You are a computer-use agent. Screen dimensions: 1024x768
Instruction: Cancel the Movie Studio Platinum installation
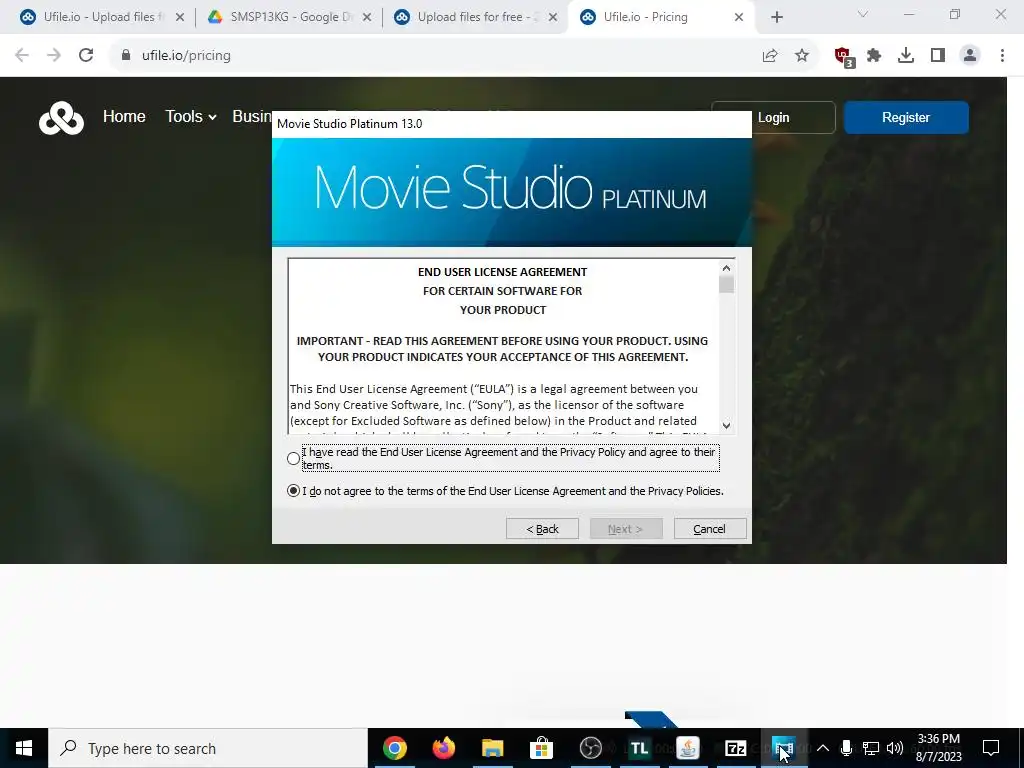pyautogui.click(x=710, y=529)
